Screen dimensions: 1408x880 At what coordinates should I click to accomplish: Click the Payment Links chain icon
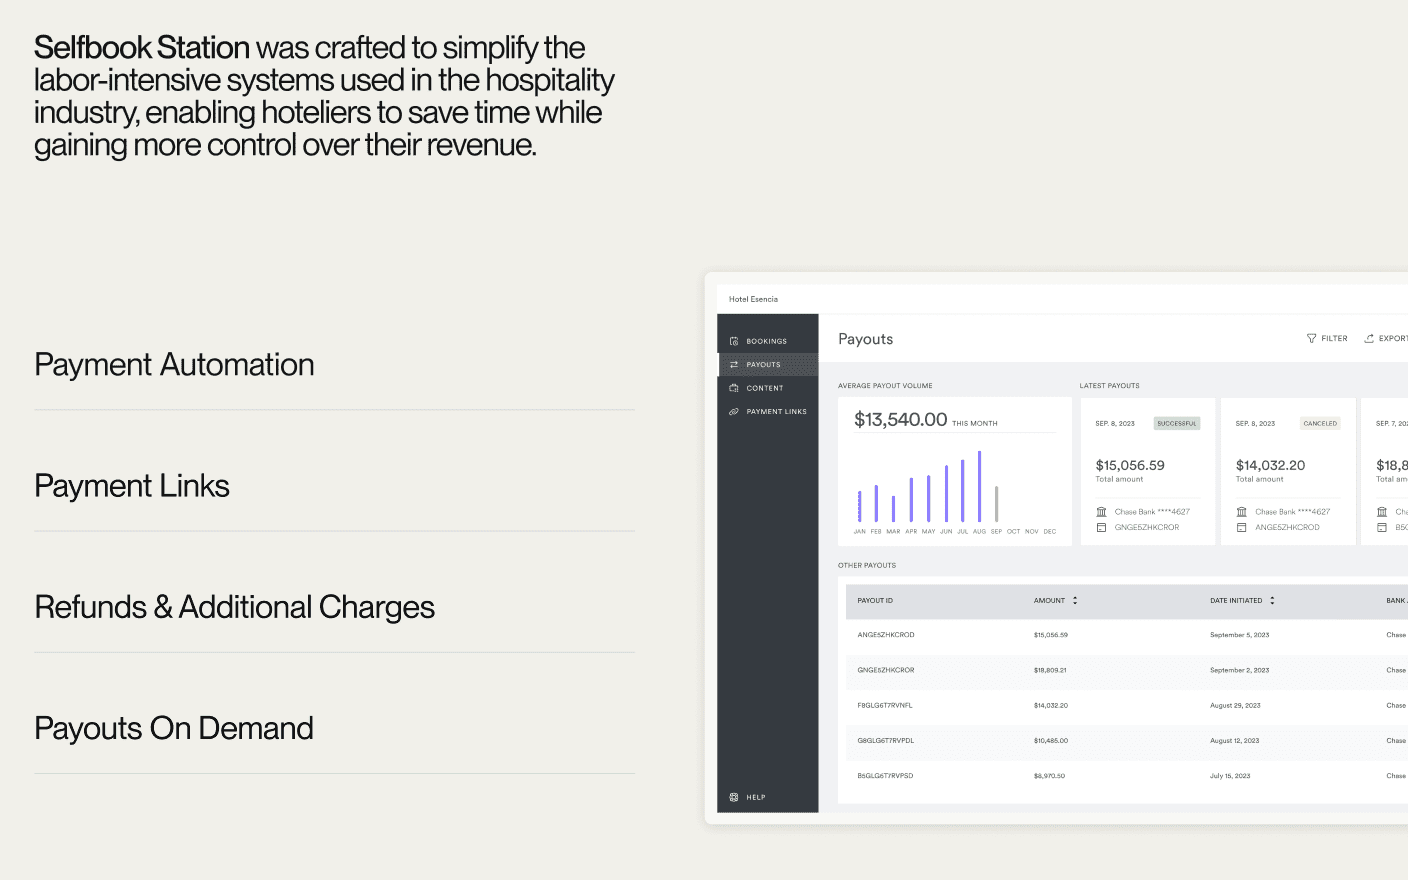[734, 412]
